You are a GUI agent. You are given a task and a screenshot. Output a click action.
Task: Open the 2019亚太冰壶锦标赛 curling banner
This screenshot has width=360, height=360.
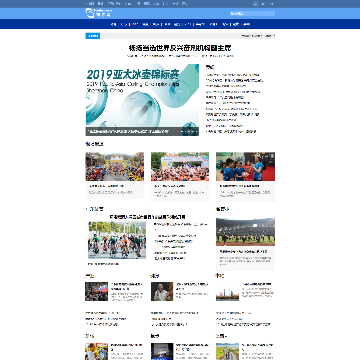click(142, 100)
